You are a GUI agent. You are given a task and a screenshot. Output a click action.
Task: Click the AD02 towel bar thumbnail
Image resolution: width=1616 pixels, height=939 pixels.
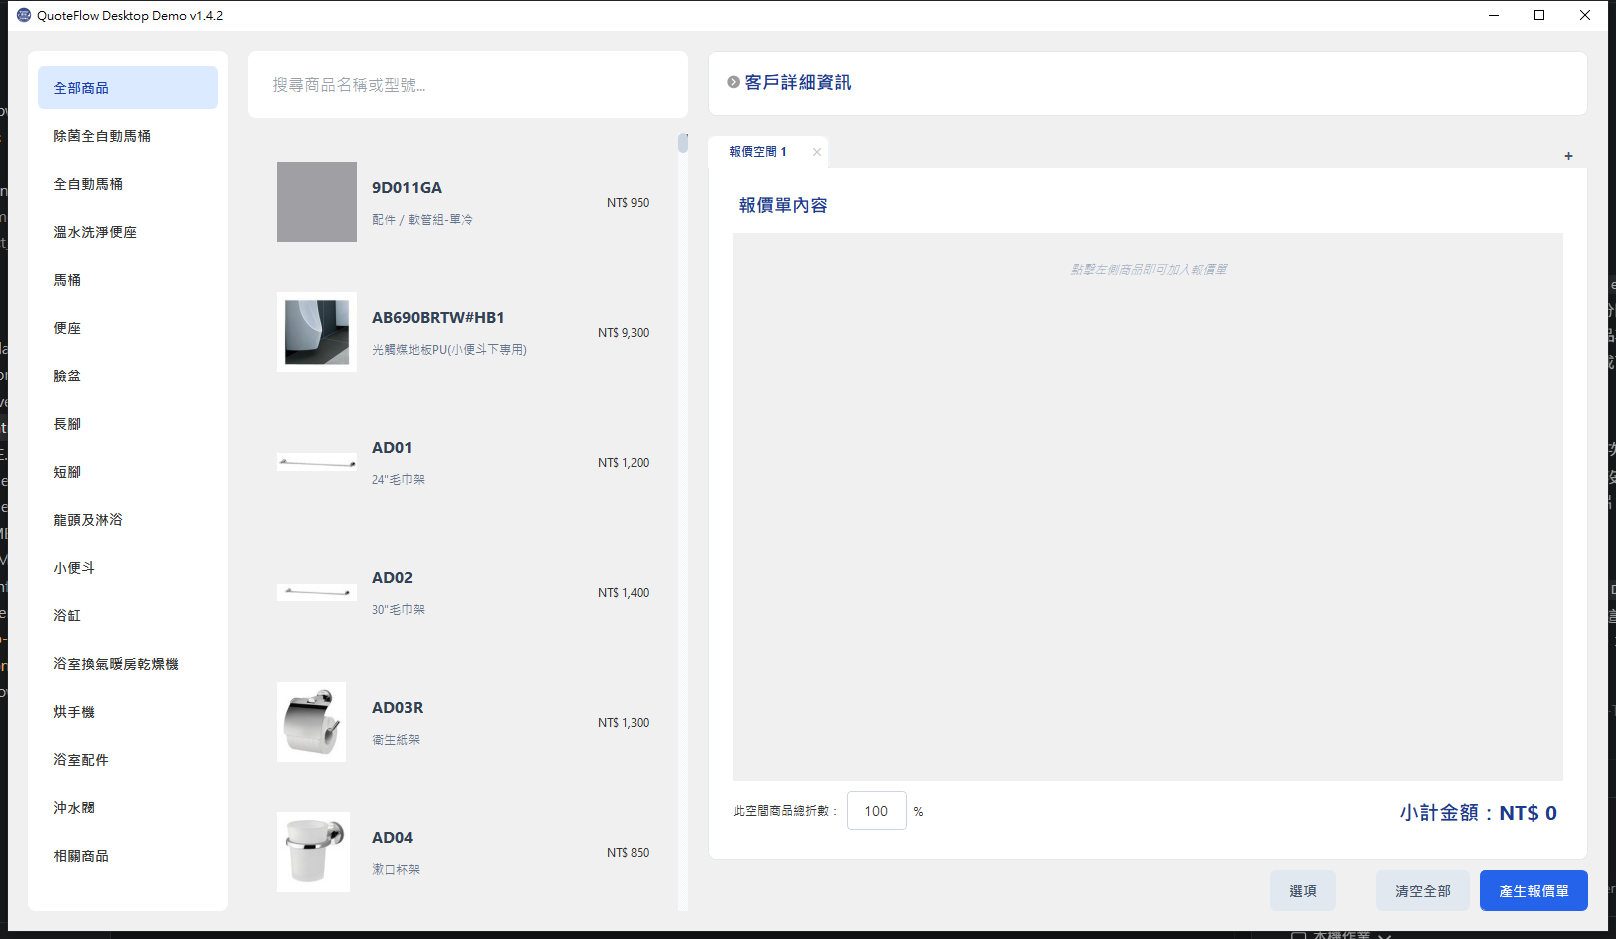(317, 592)
